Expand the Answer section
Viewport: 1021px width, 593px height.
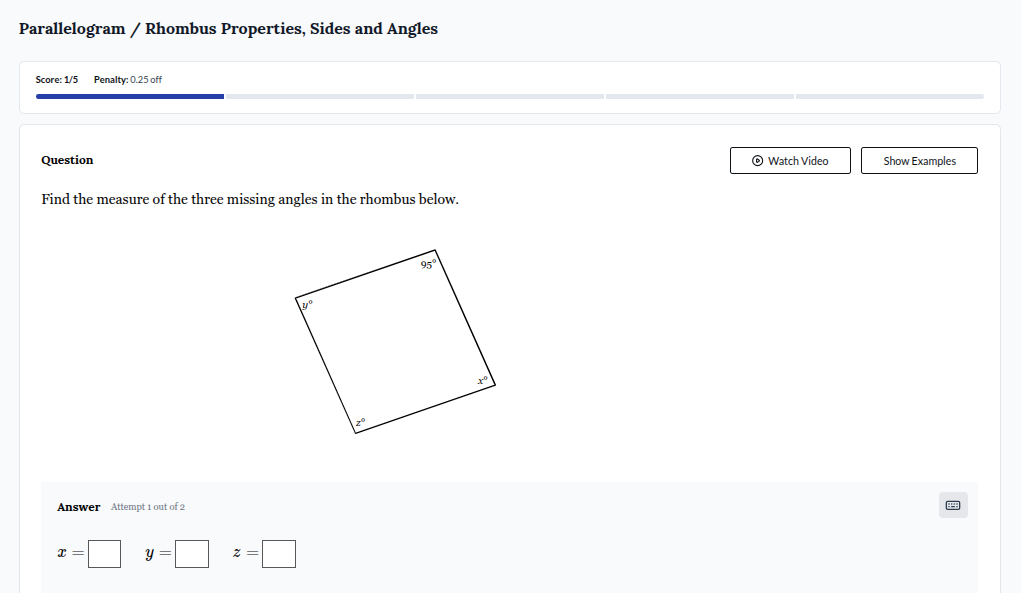[79, 507]
